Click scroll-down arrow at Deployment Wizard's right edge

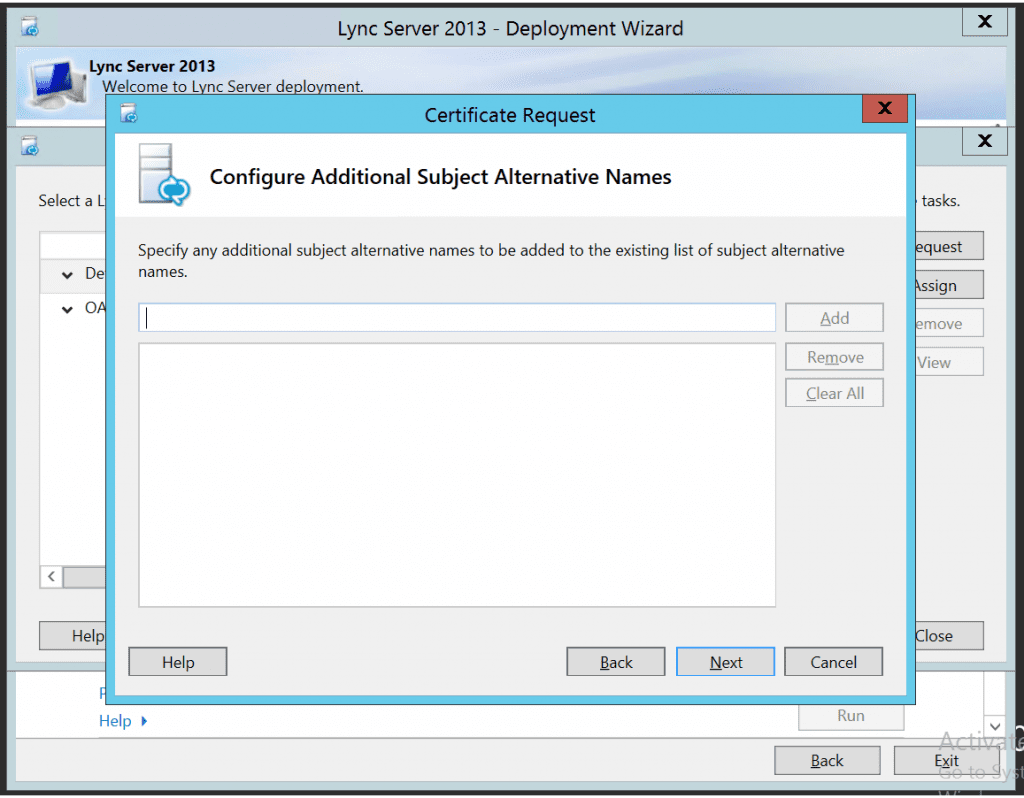(994, 725)
